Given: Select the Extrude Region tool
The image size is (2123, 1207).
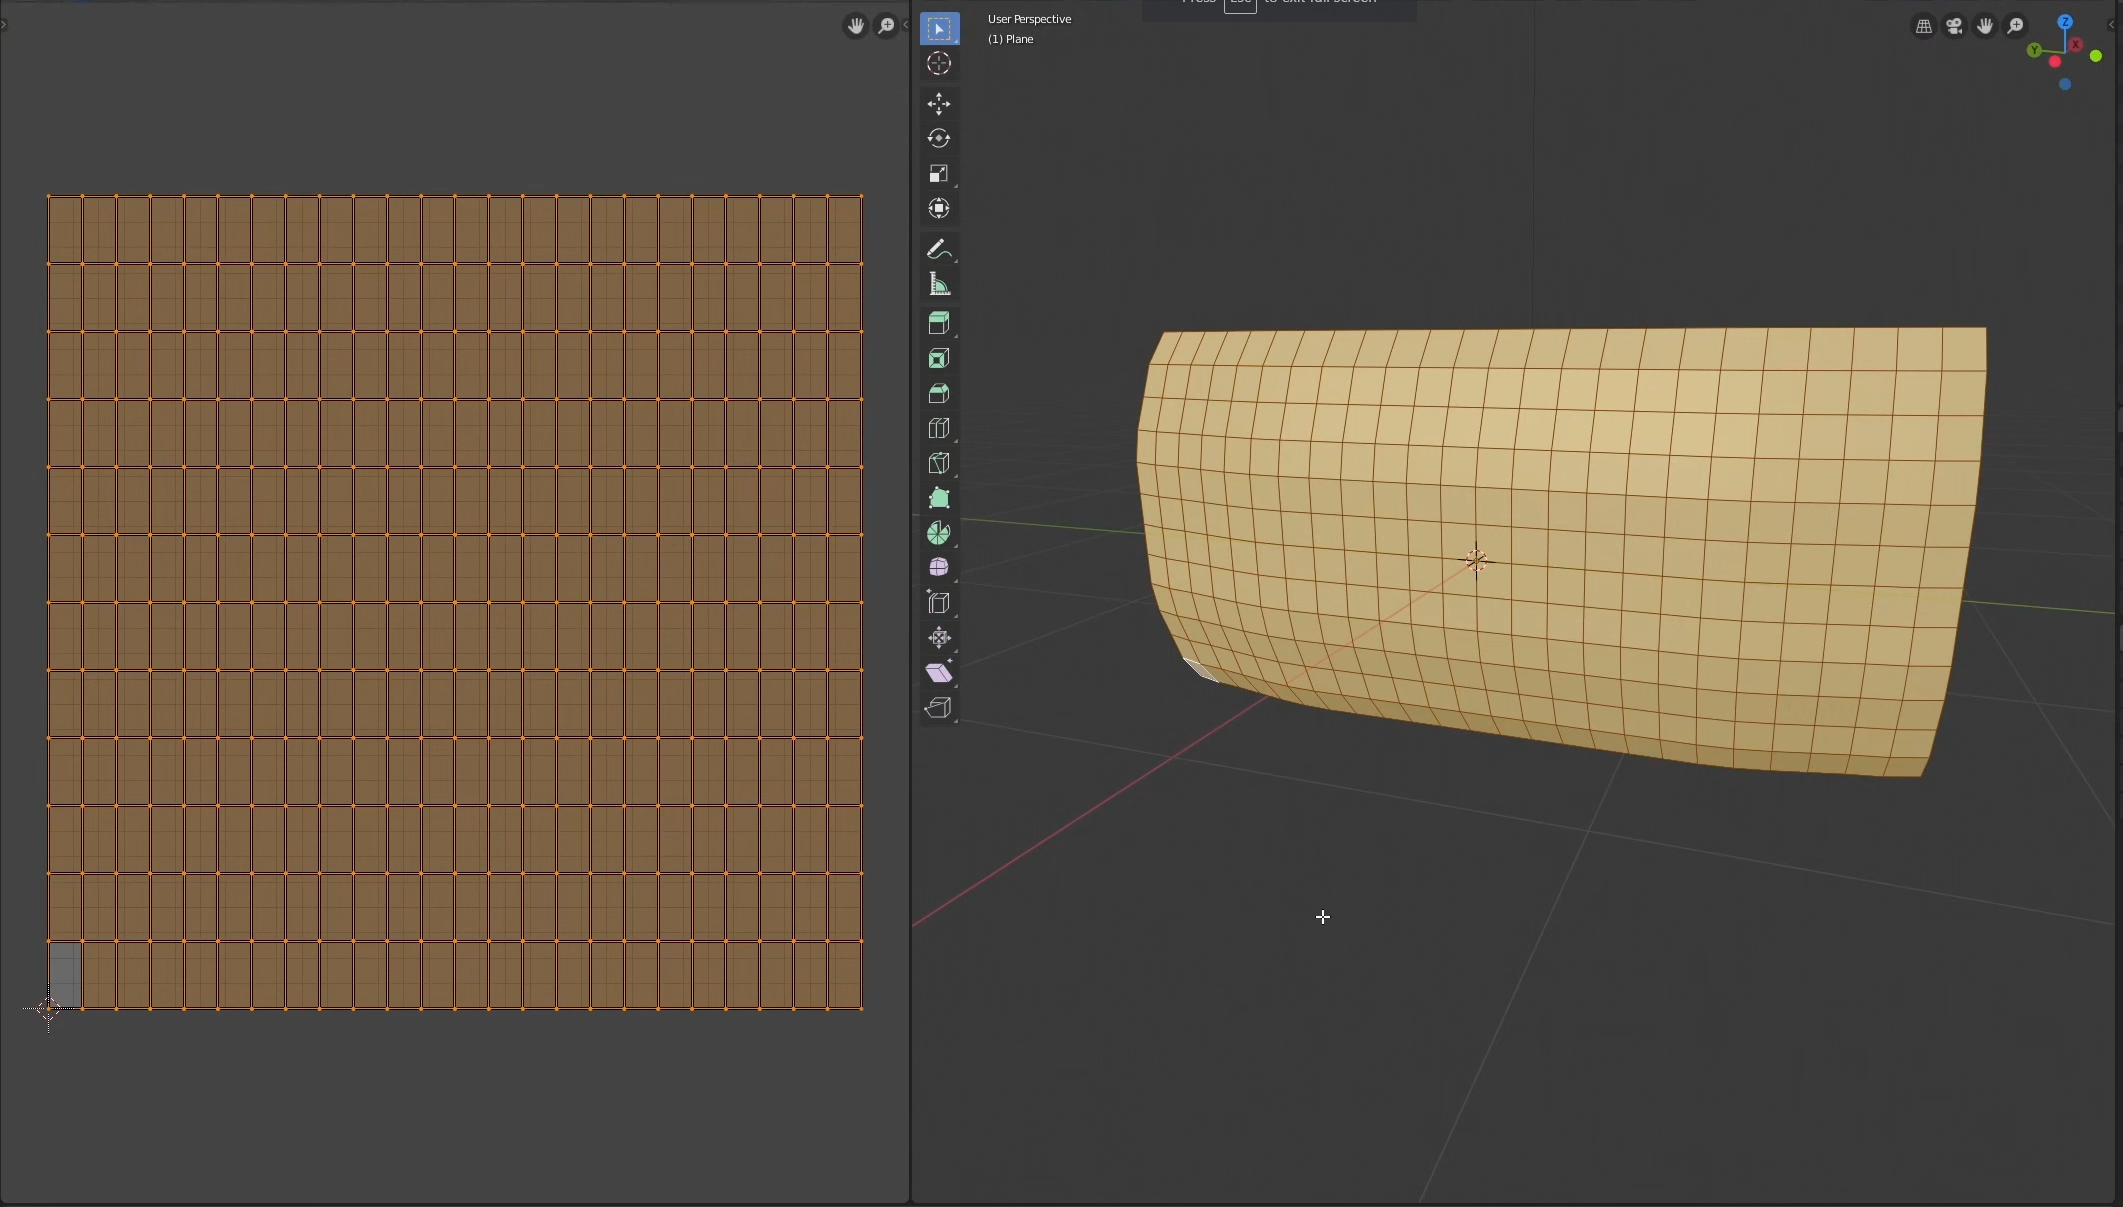Looking at the screenshot, I should 939,322.
